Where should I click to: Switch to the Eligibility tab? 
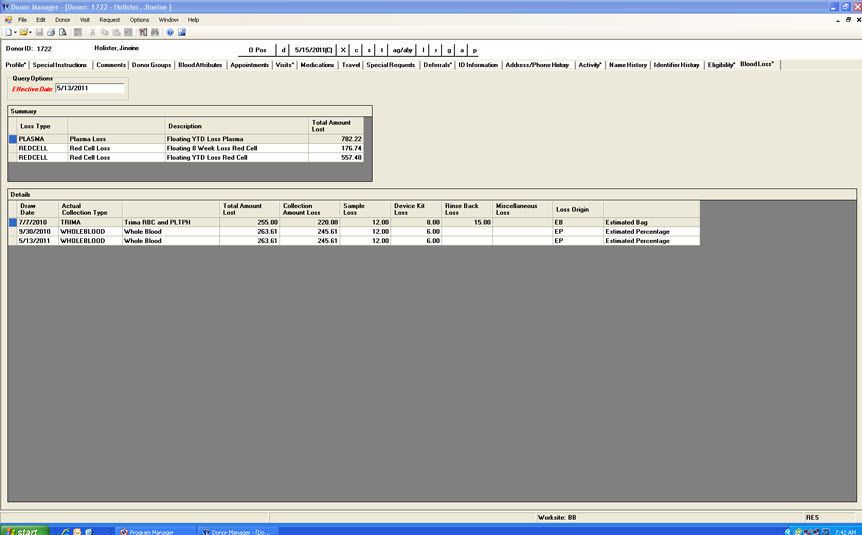721,65
